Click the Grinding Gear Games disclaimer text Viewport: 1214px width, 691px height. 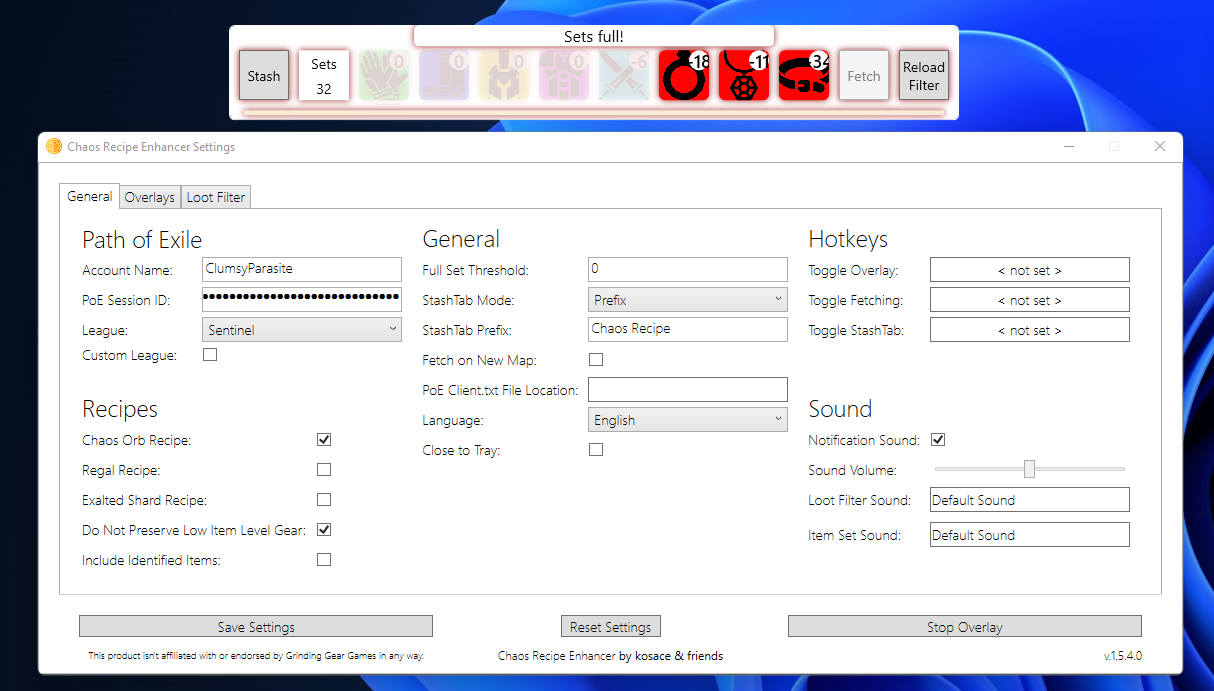pos(256,656)
